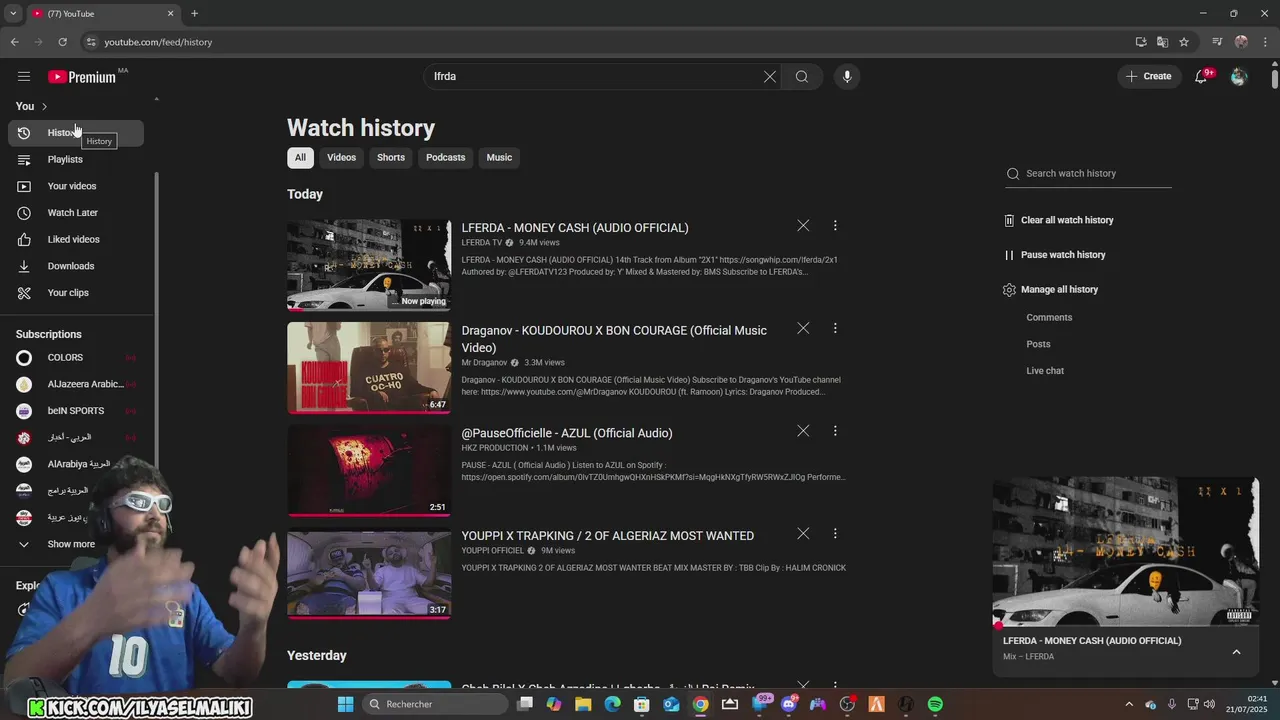1280x720 pixels.
Task: Open Chrome media controls icon
Action: coord(1217,42)
